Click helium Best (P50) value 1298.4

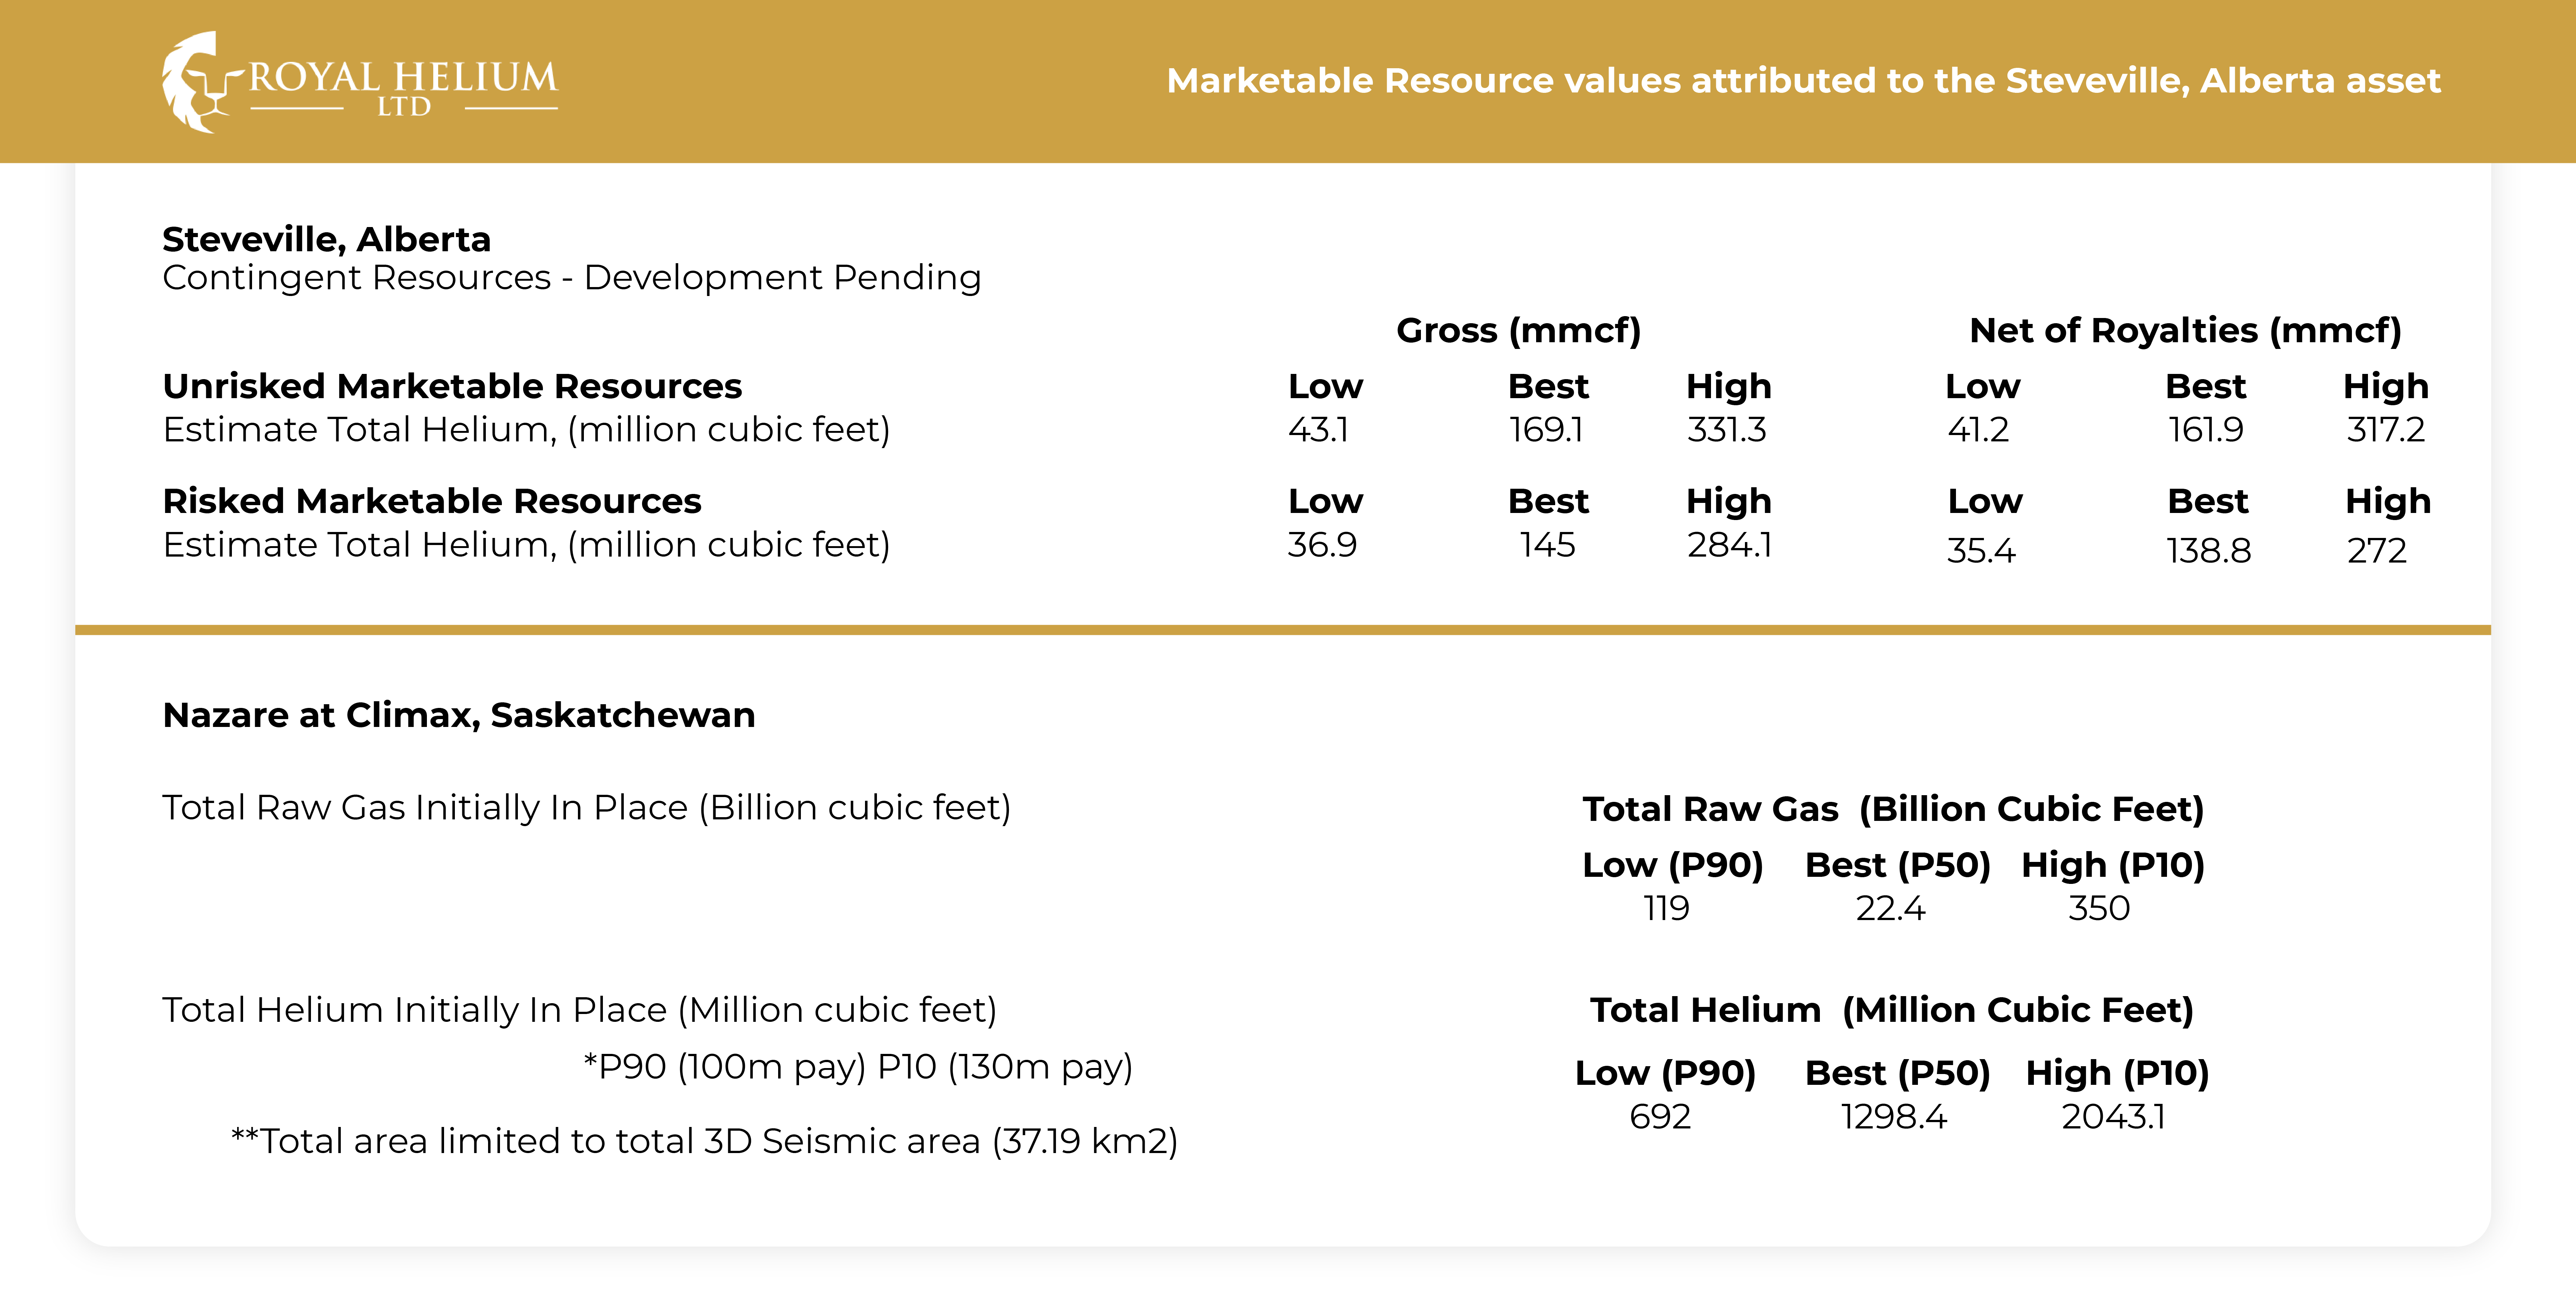tap(1894, 1117)
